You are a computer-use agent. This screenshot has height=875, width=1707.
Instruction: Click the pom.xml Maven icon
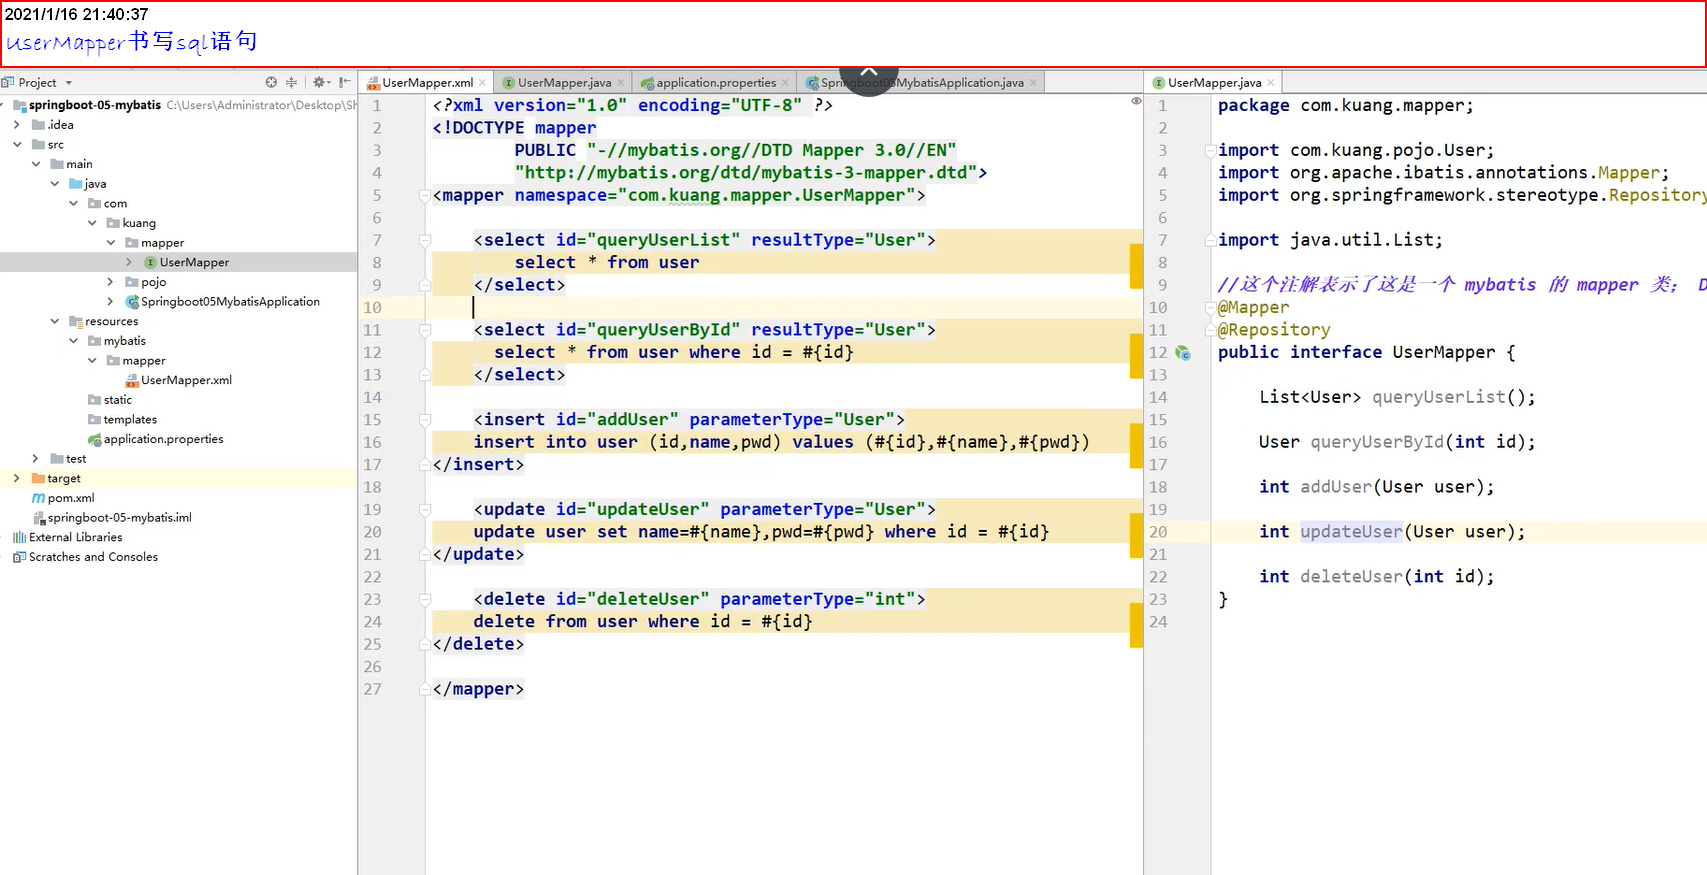pyautogui.click(x=38, y=498)
